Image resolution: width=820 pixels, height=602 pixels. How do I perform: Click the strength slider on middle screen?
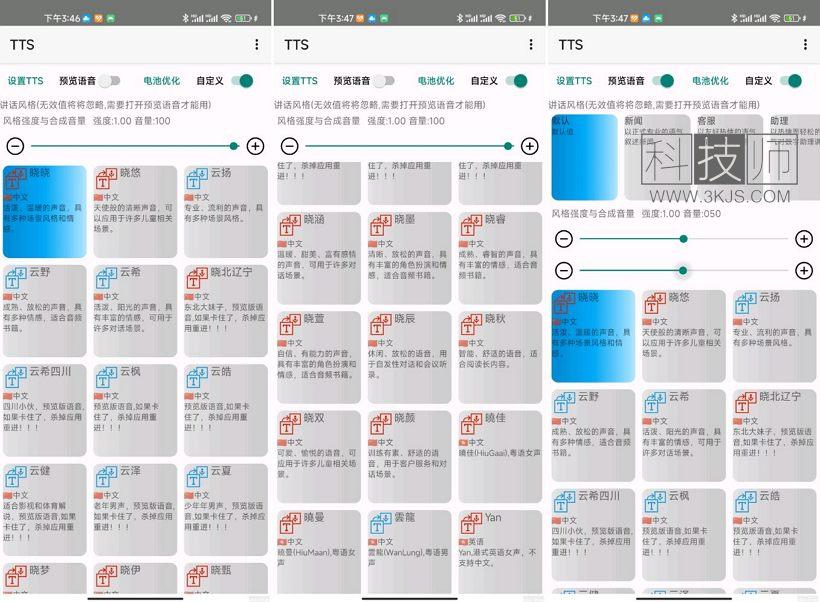pos(409,146)
